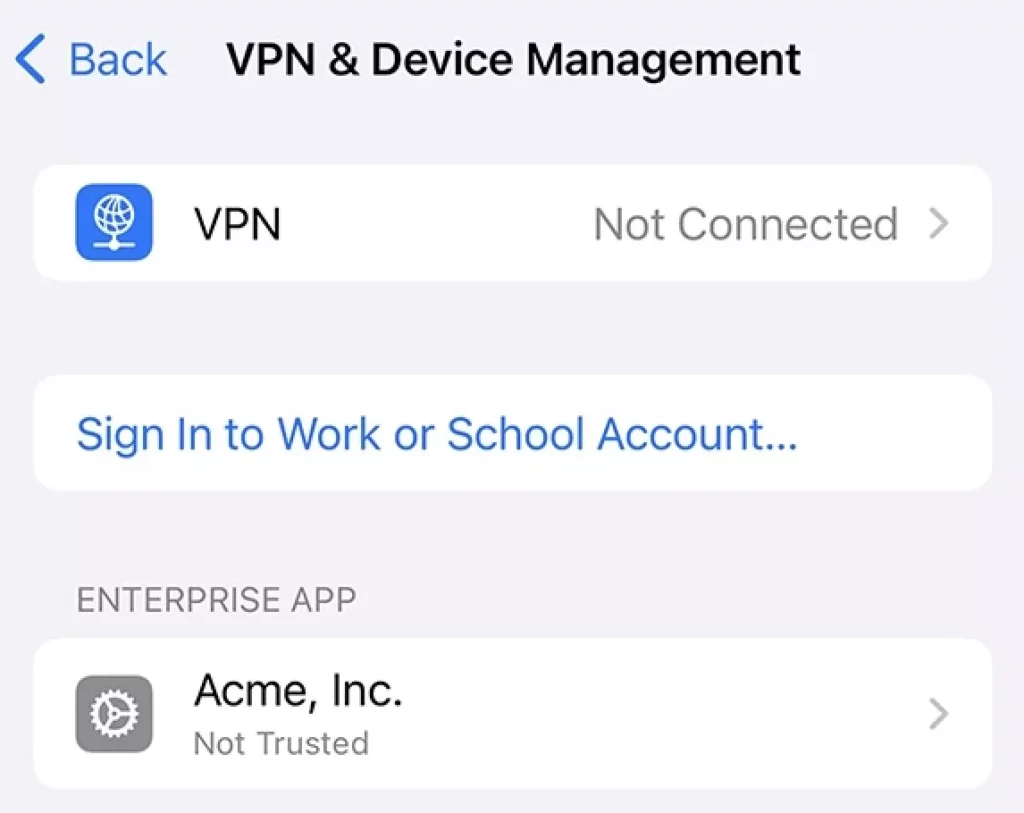The height and width of the screenshot is (813, 1024).
Task: Tap the blue back chevron arrow
Action: point(31,59)
